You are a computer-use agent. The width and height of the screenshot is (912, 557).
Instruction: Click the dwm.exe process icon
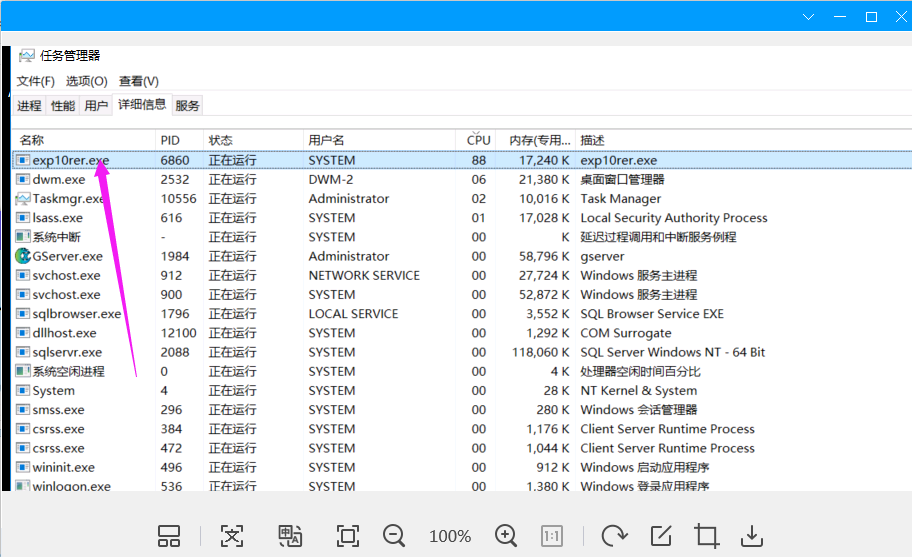coord(23,179)
